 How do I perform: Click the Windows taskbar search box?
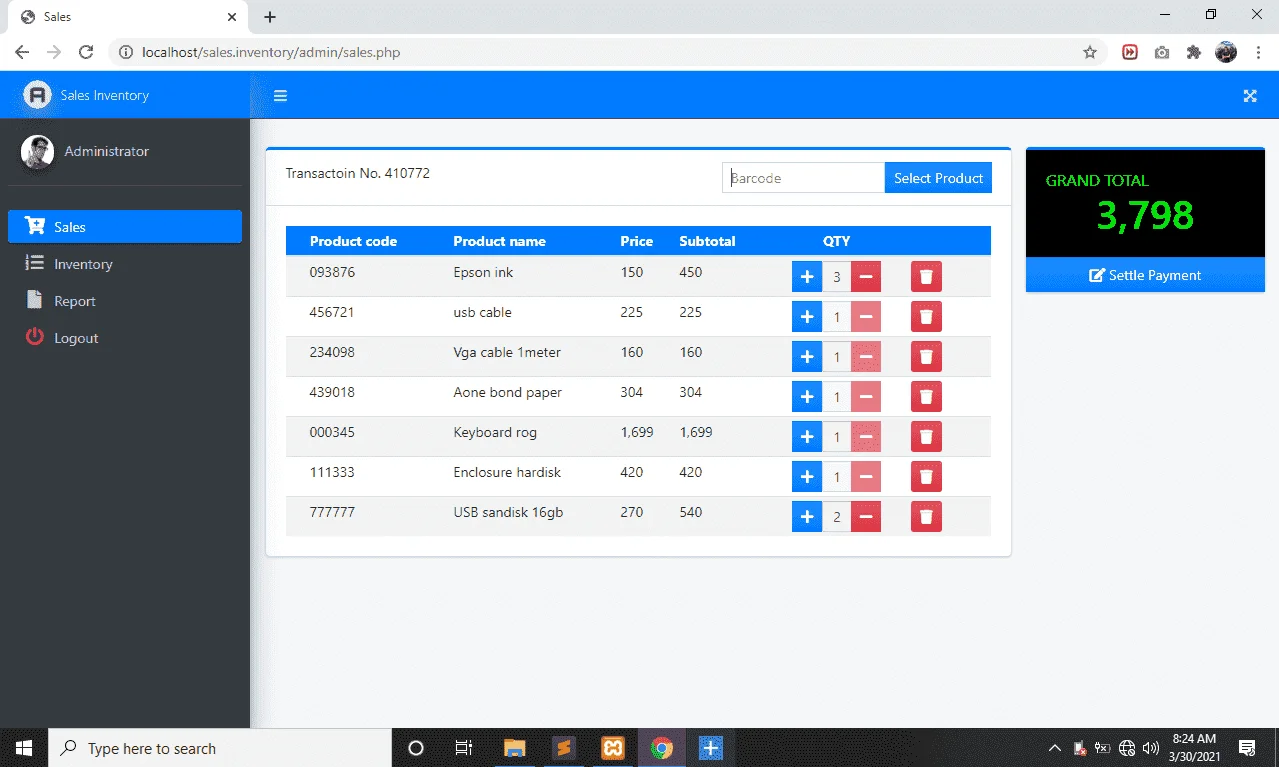pos(220,748)
